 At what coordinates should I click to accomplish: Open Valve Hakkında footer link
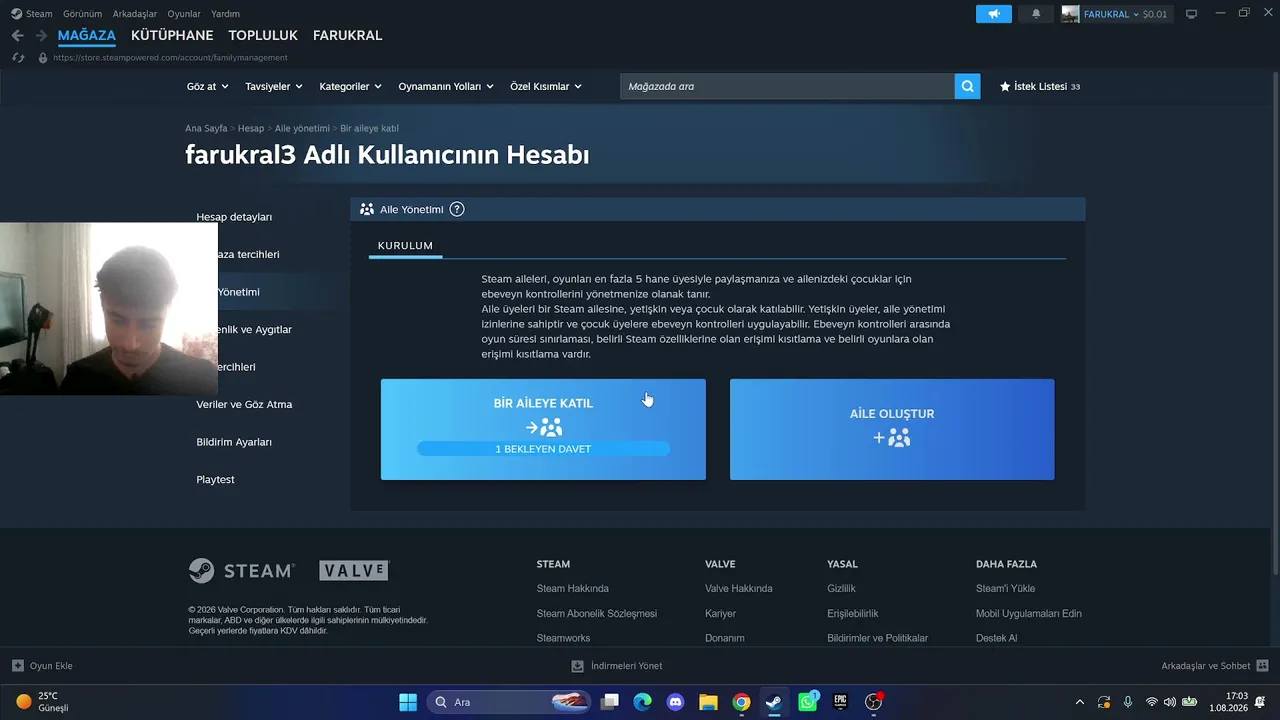(738, 589)
